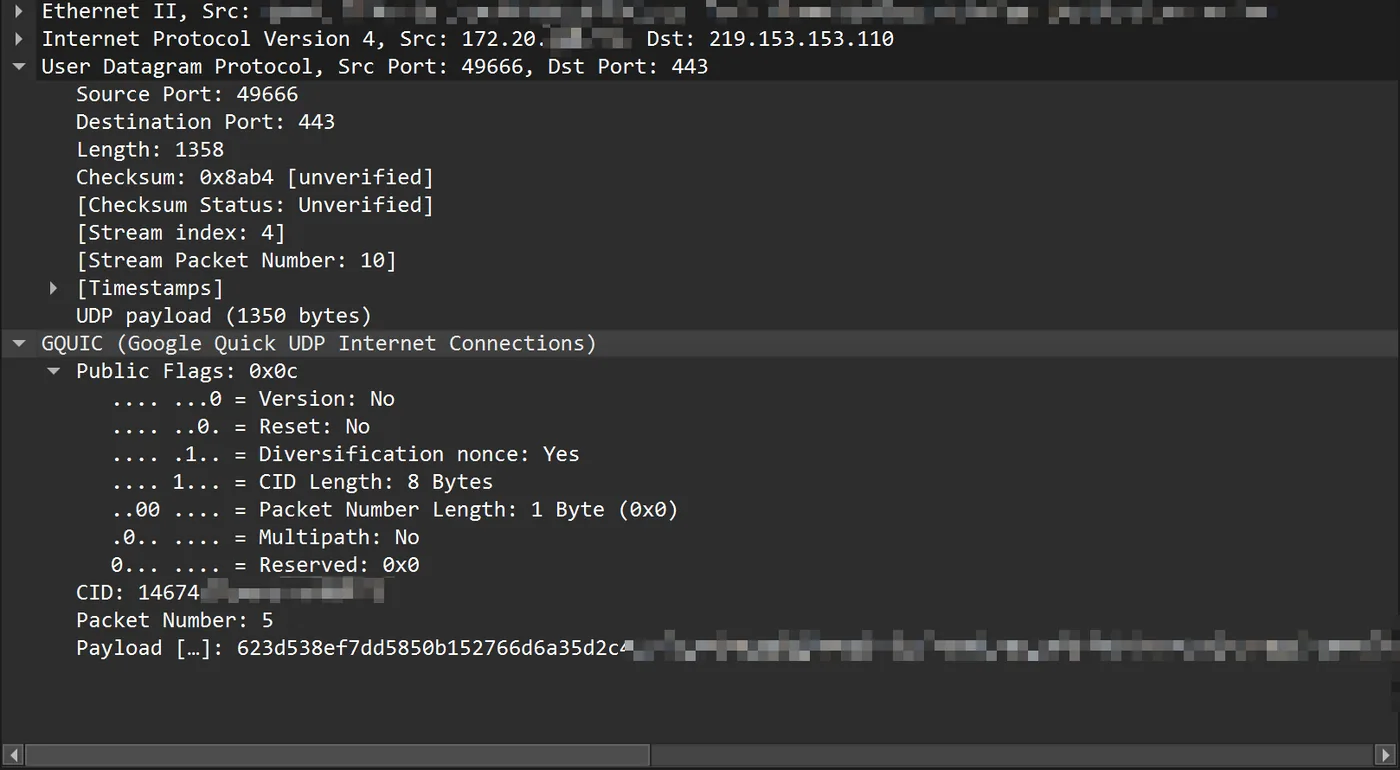Select Stream Packet Number: 10 row
Image resolution: width=1400 pixels, height=770 pixels.
pos(236,261)
